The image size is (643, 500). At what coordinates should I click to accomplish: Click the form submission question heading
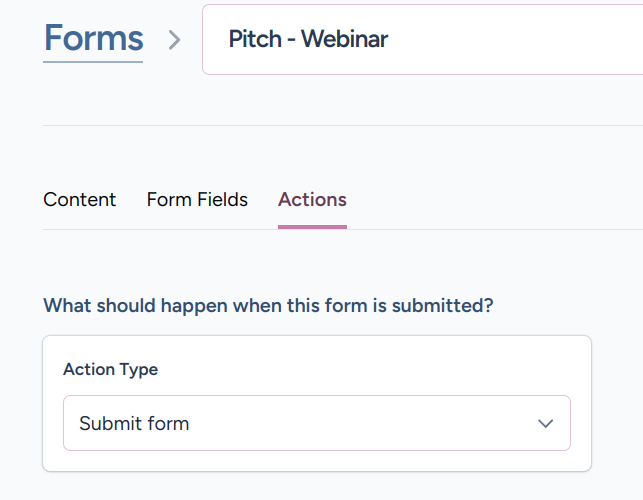click(268, 306)
